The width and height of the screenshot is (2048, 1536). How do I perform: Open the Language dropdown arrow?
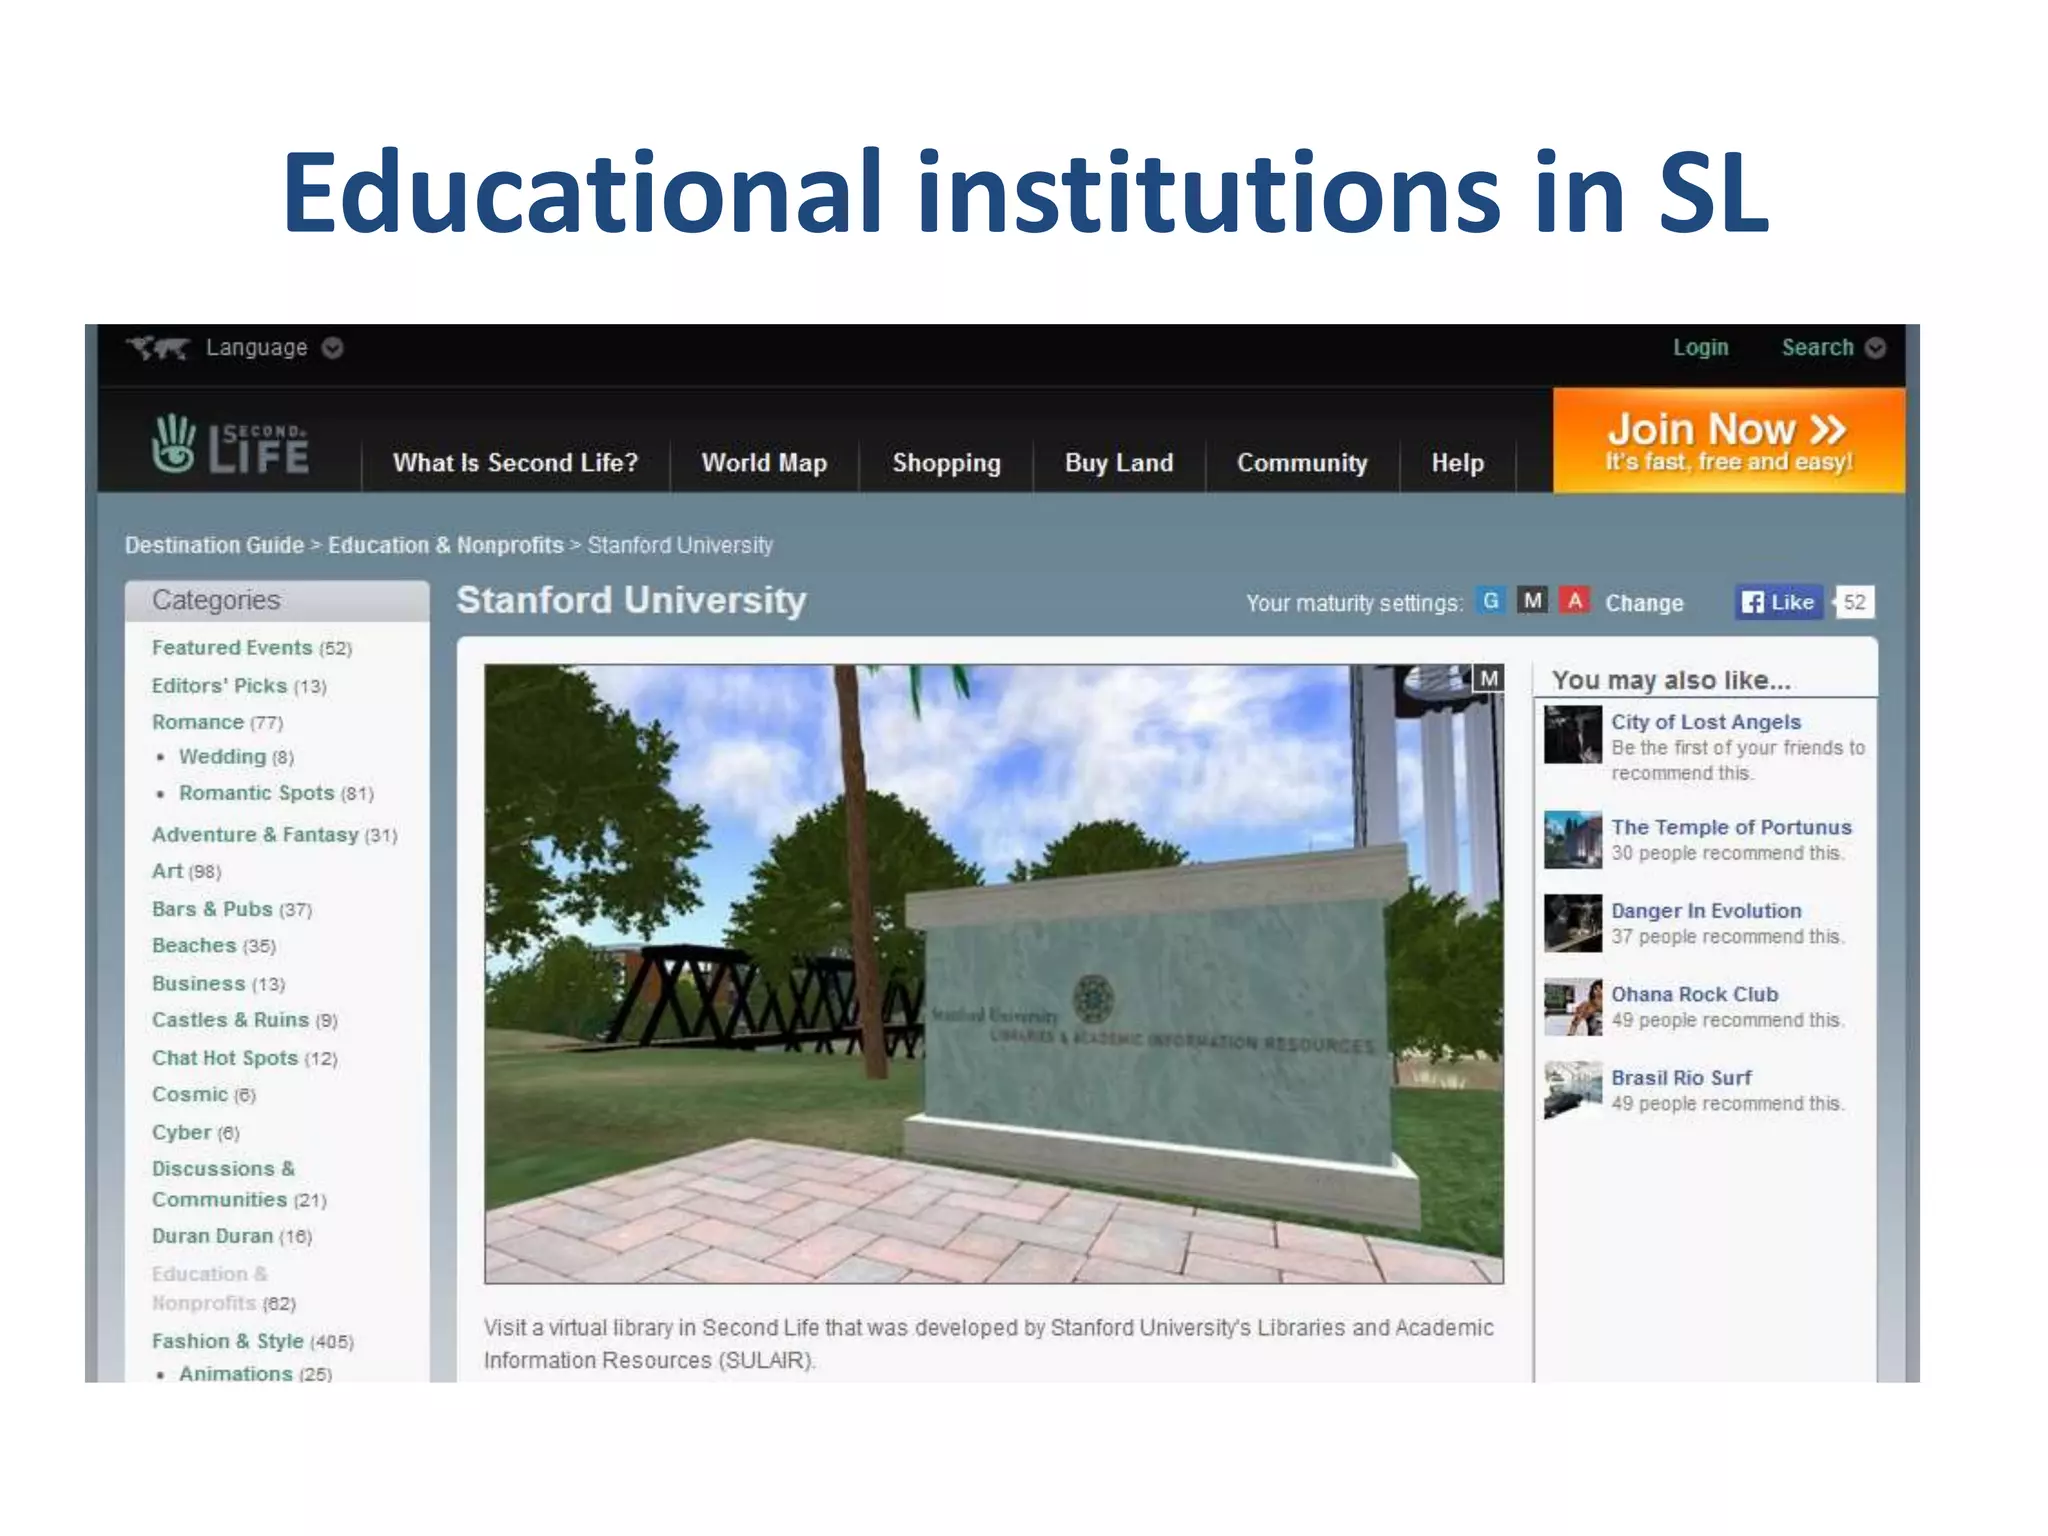click(x=333, y=348)
